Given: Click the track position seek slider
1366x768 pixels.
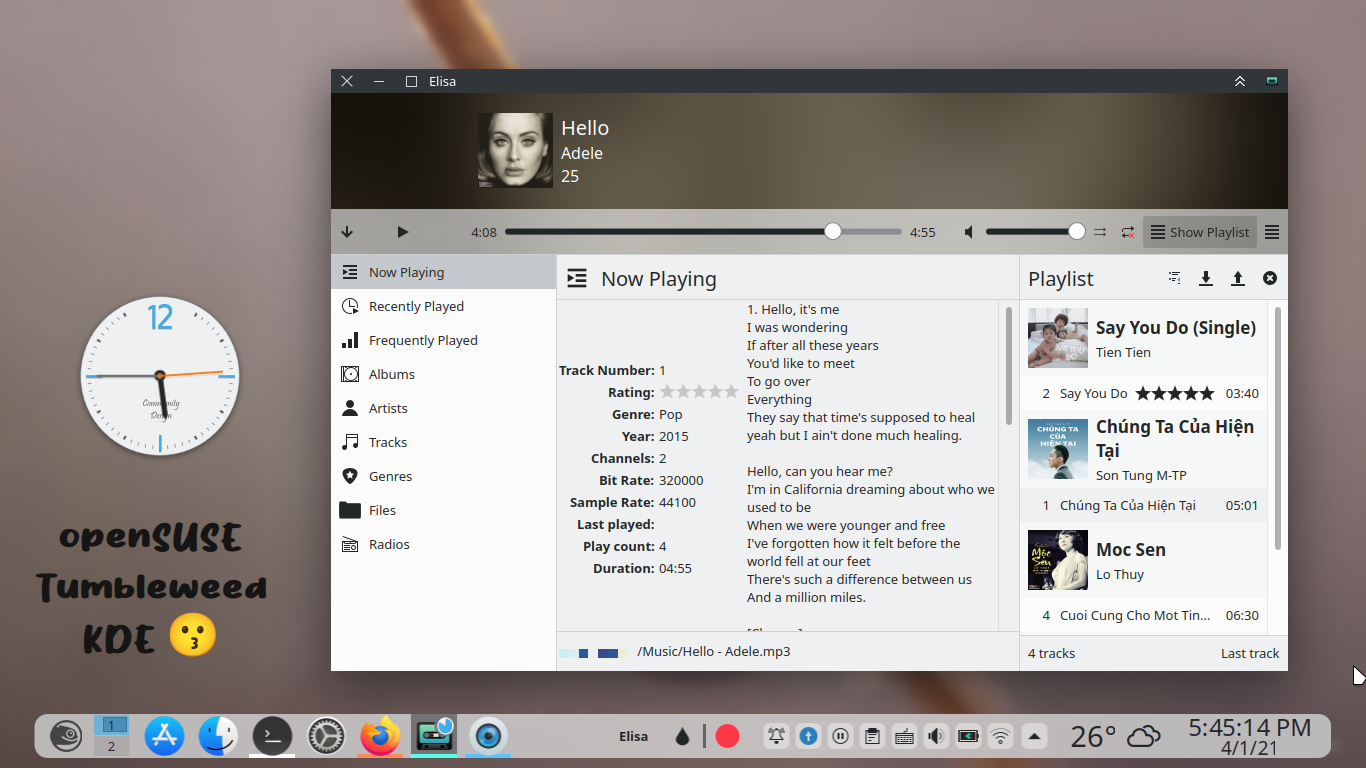Looking at the screenshot, I should coord(703,232).
